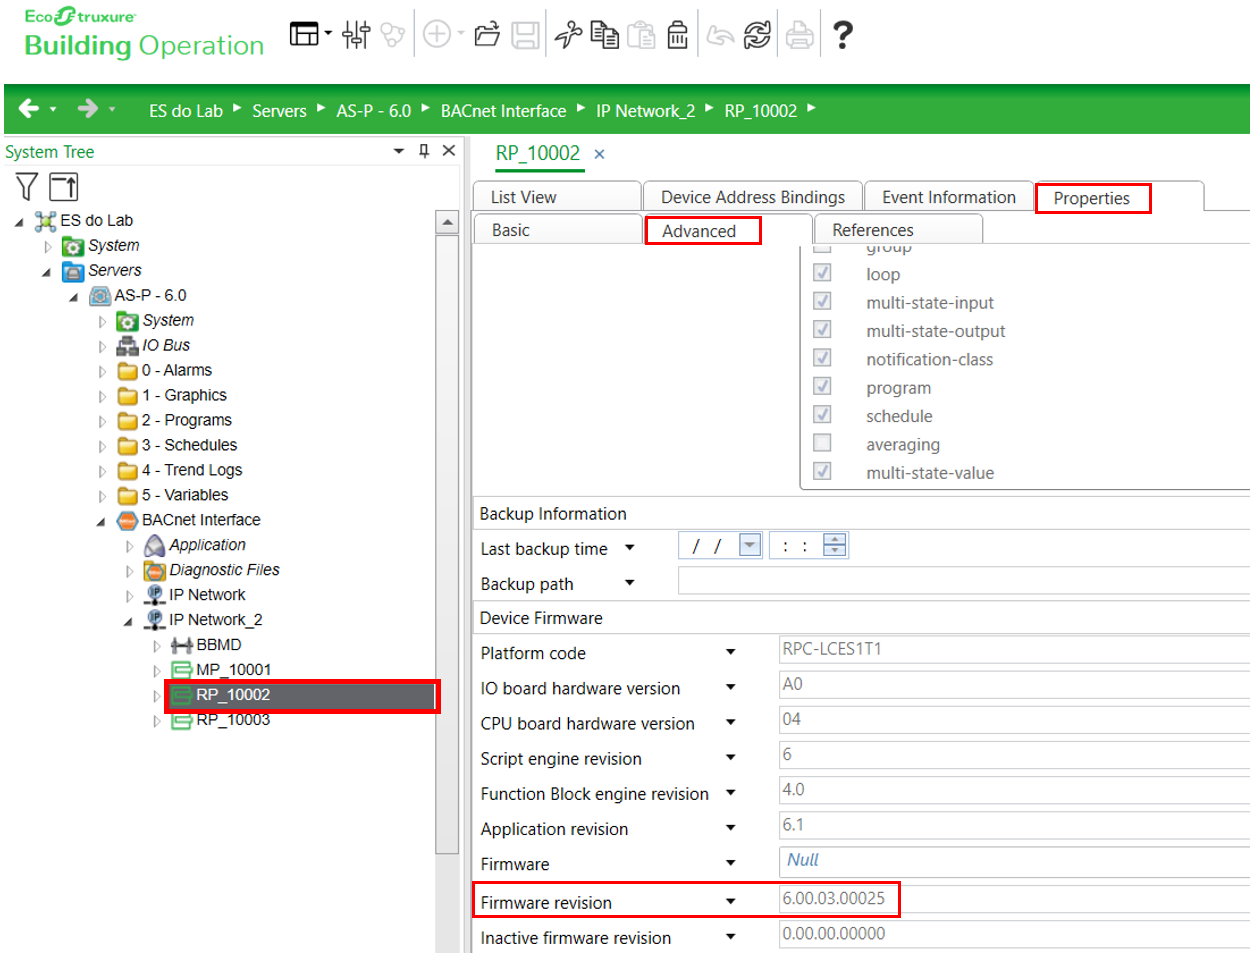The width and height of the screenshot is (1251, 953).
Task: Click the Undo arrow toolbar icon
Action: (x=720, y=35)
